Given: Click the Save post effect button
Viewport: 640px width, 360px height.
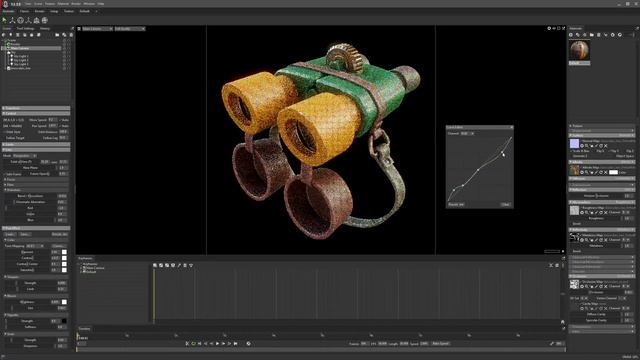Looking at the screenshot, I should coord(24,234).
